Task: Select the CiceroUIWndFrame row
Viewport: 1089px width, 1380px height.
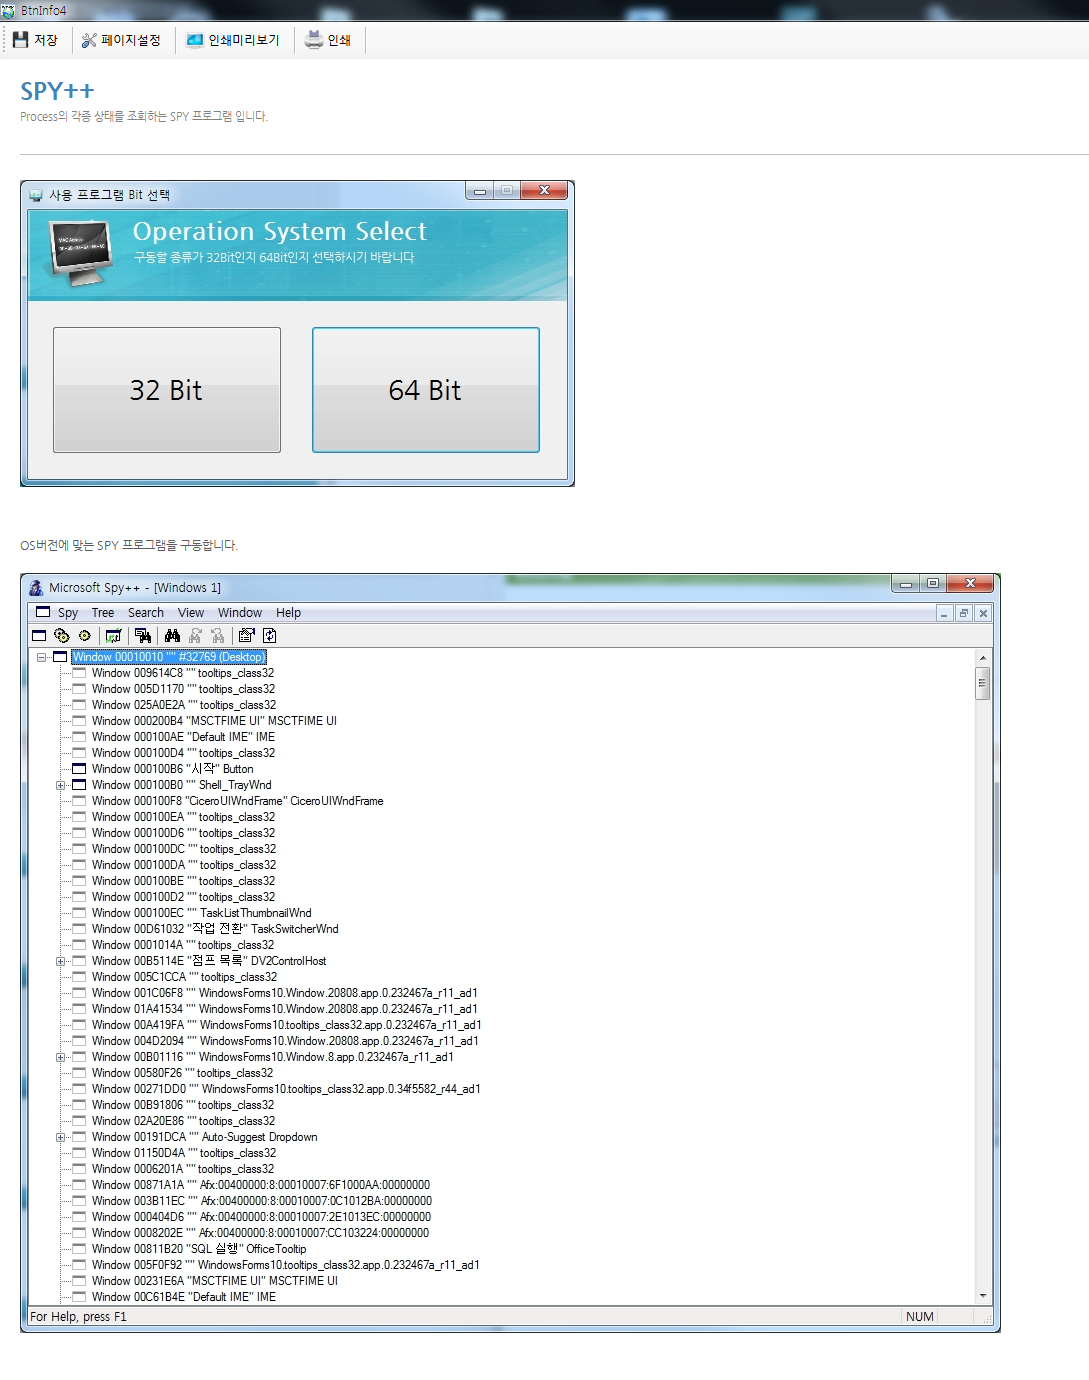Action: pyautogui.click(x=238, y=801)
